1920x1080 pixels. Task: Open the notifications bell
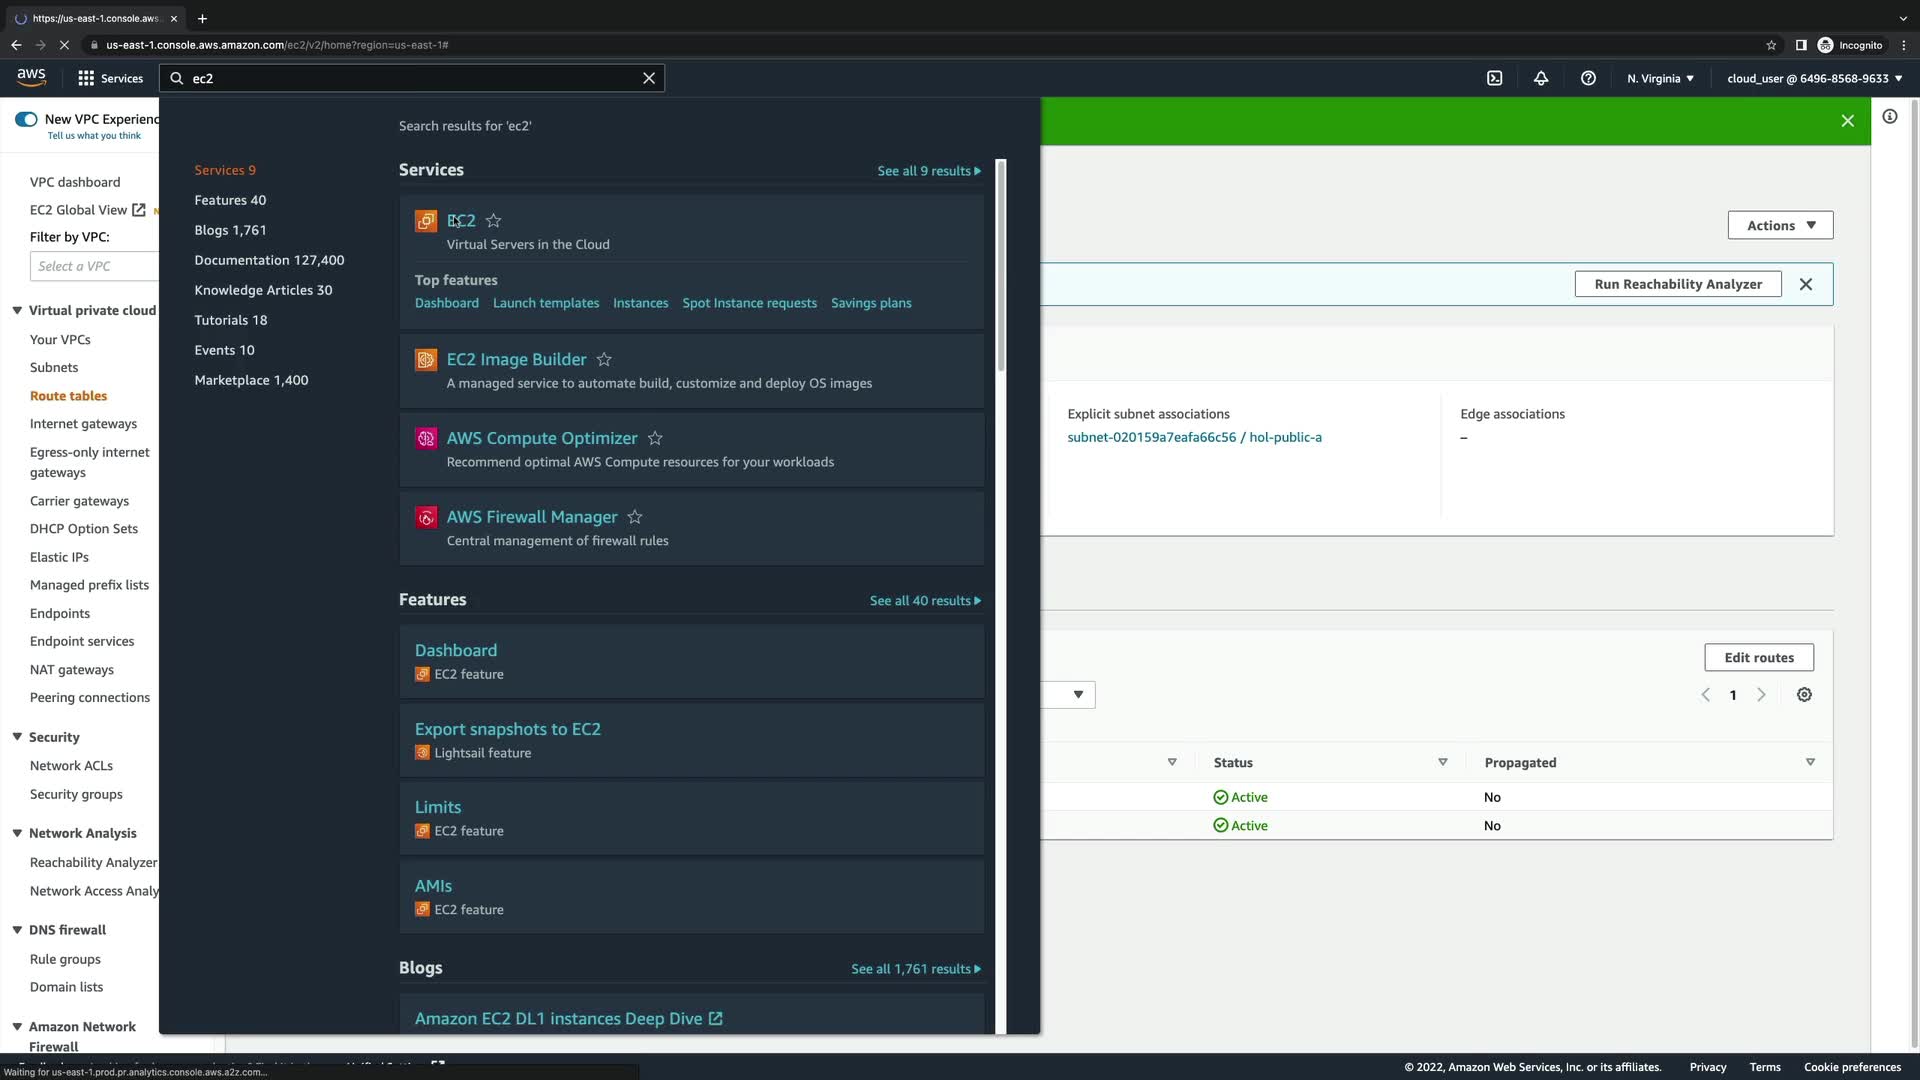point(1541,78)
